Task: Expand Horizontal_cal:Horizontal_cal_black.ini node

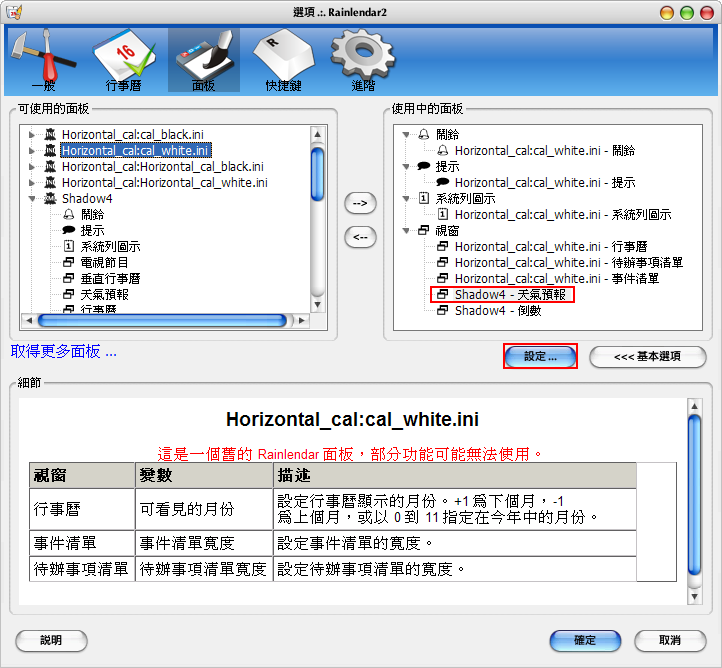Action: point(32,167)
